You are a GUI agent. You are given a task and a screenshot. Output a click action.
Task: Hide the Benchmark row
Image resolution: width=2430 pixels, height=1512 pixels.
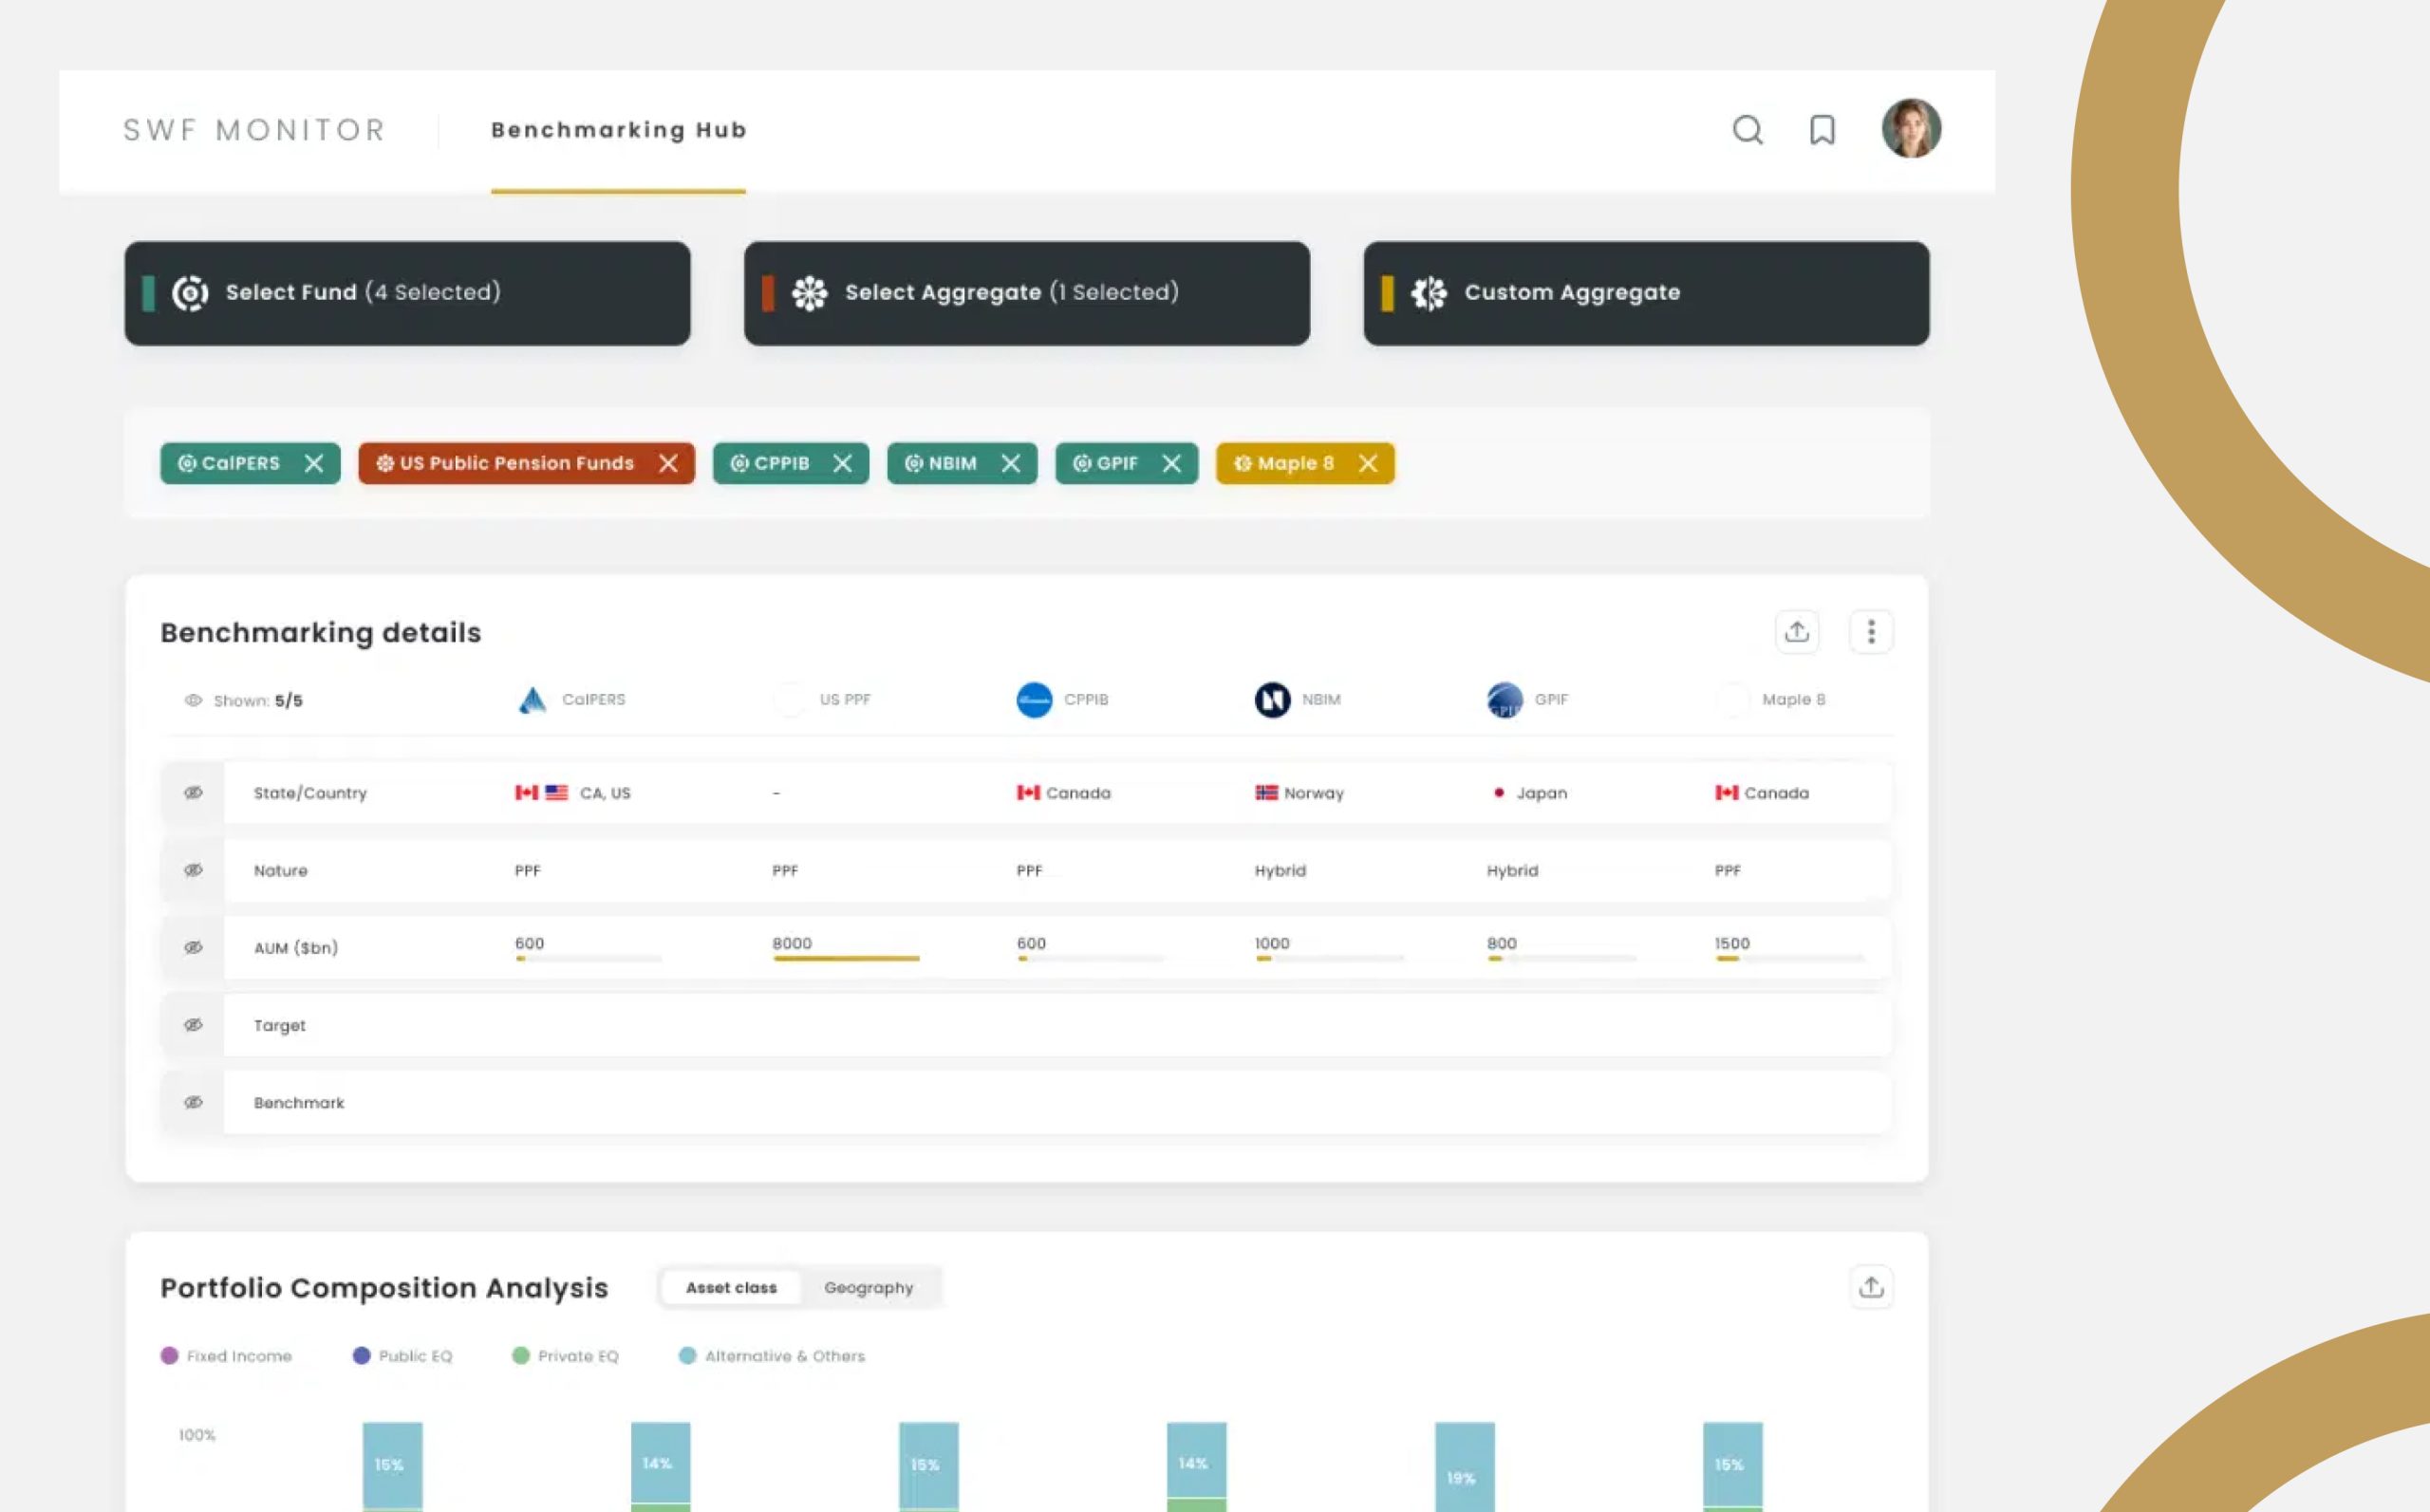pos(193,1103)
